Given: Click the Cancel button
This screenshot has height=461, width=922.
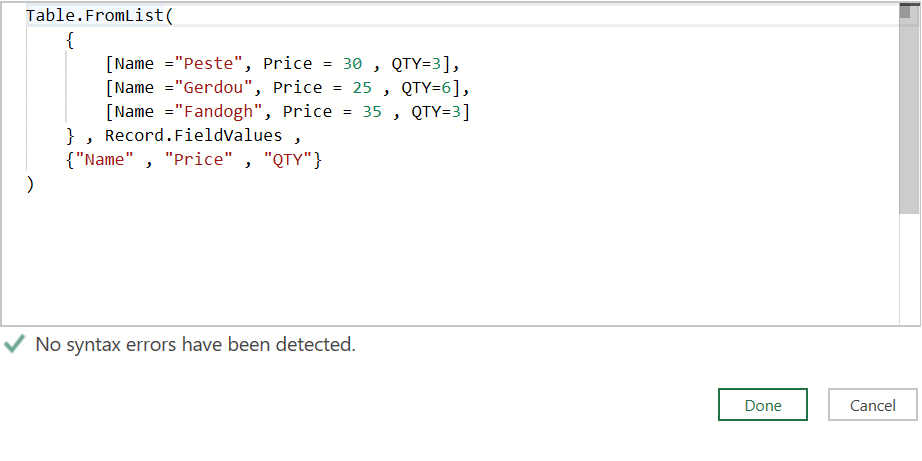Looking at the screenshot, I should click(x=873, y=405).
